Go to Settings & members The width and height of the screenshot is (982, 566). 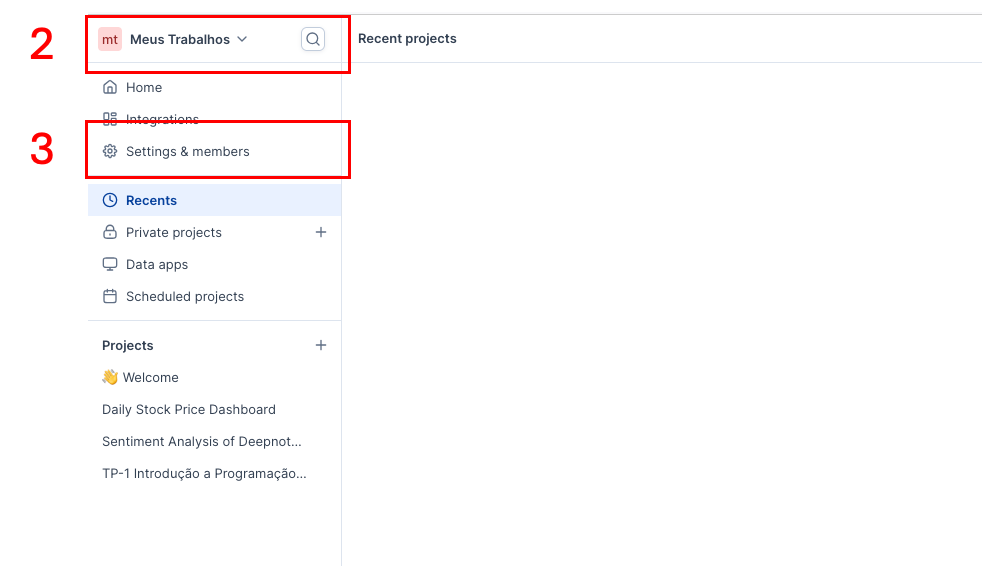click(x=188, y=152)
